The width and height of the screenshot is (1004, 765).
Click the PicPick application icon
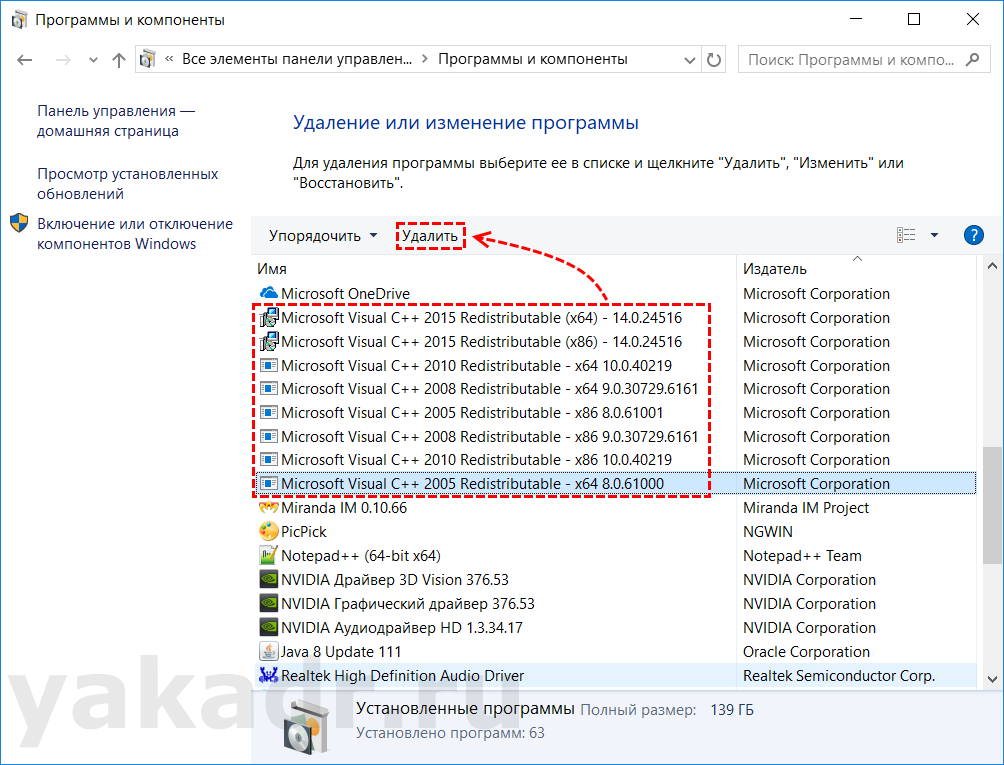268,532
